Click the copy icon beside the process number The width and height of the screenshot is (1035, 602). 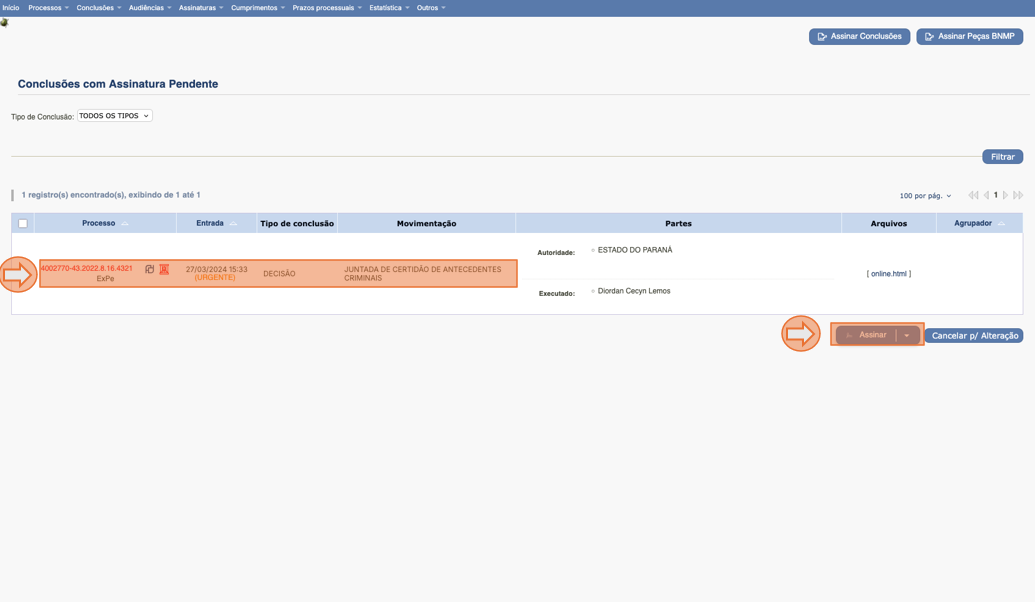[x=149, y=269]
